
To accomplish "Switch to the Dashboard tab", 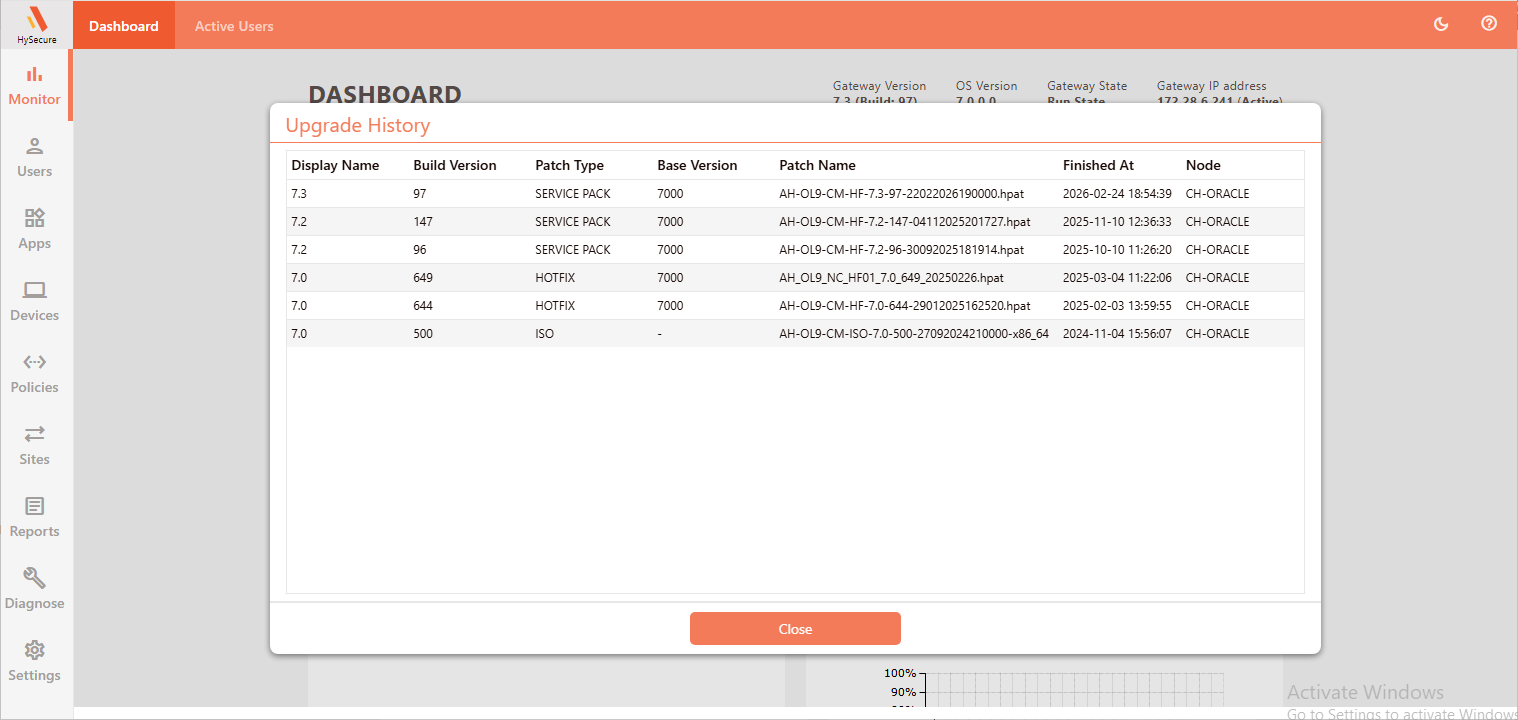I will (x=123, y=26).
